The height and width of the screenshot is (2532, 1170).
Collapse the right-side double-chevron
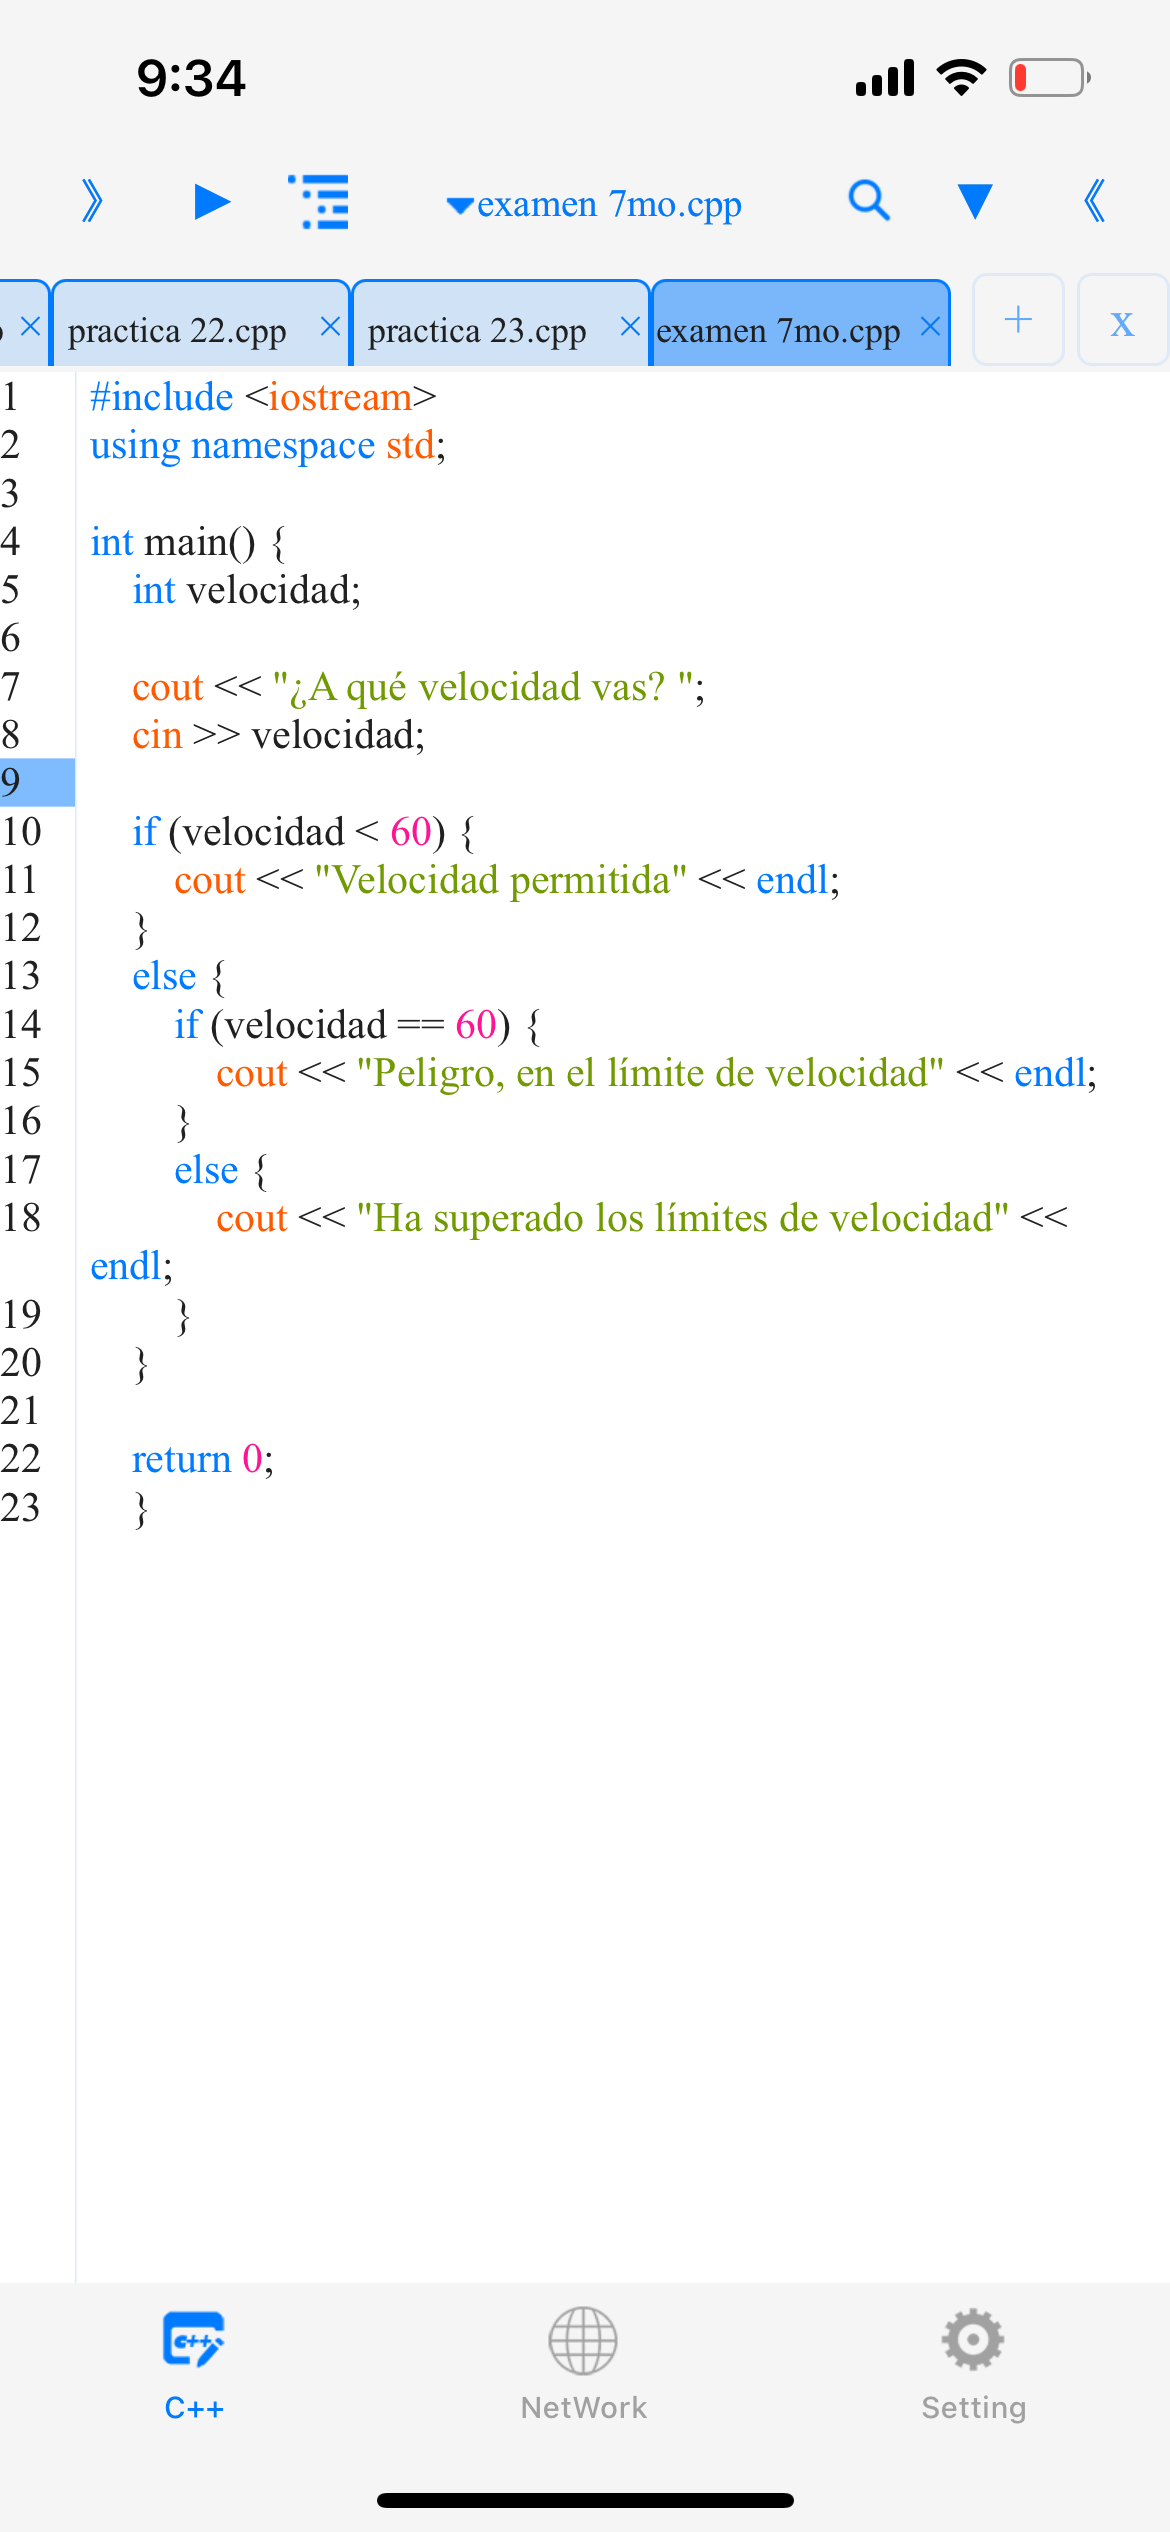1095,202
